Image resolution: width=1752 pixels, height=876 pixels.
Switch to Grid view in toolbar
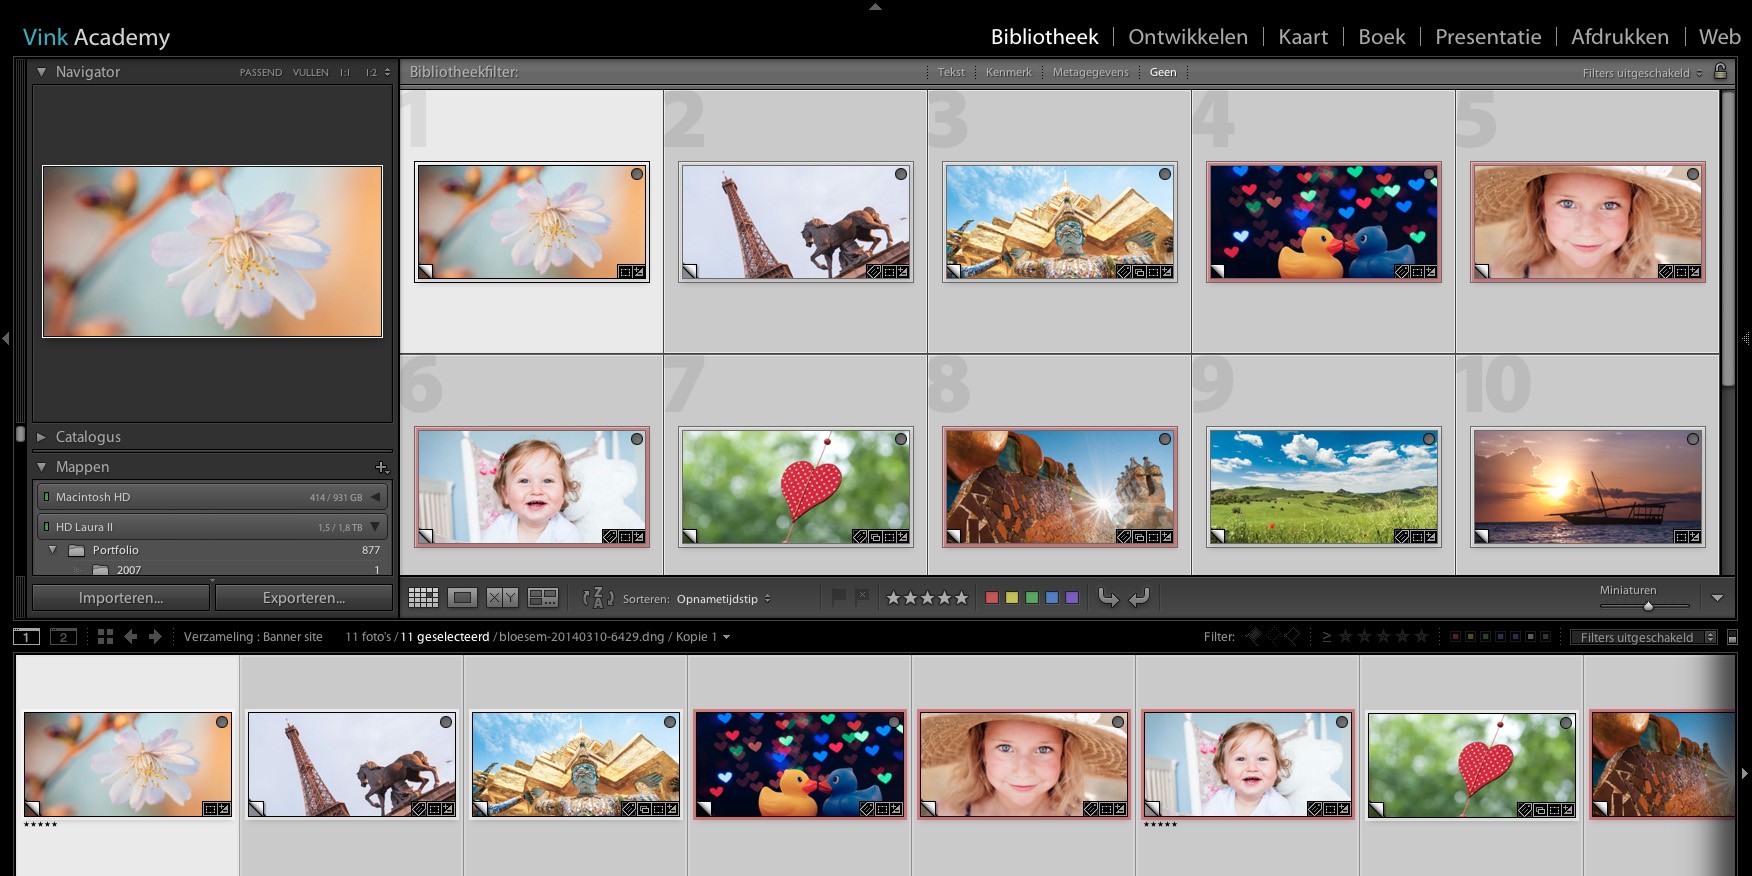click(x=423, y=598)
